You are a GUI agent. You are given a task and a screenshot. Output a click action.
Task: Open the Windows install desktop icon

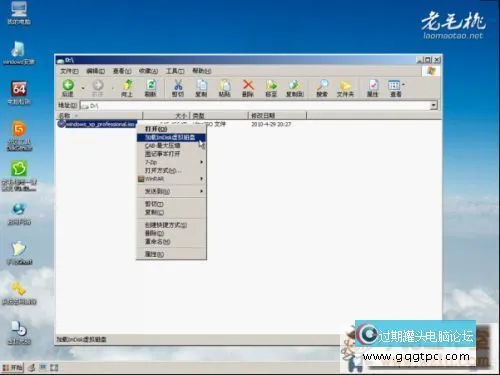coord(18,49)
